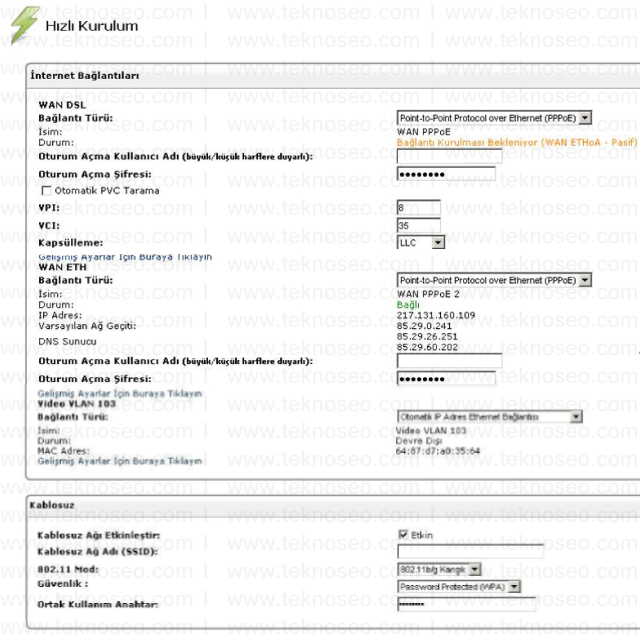Expand the Kapsülleme LLC dropdown

(x=421, y=243)
